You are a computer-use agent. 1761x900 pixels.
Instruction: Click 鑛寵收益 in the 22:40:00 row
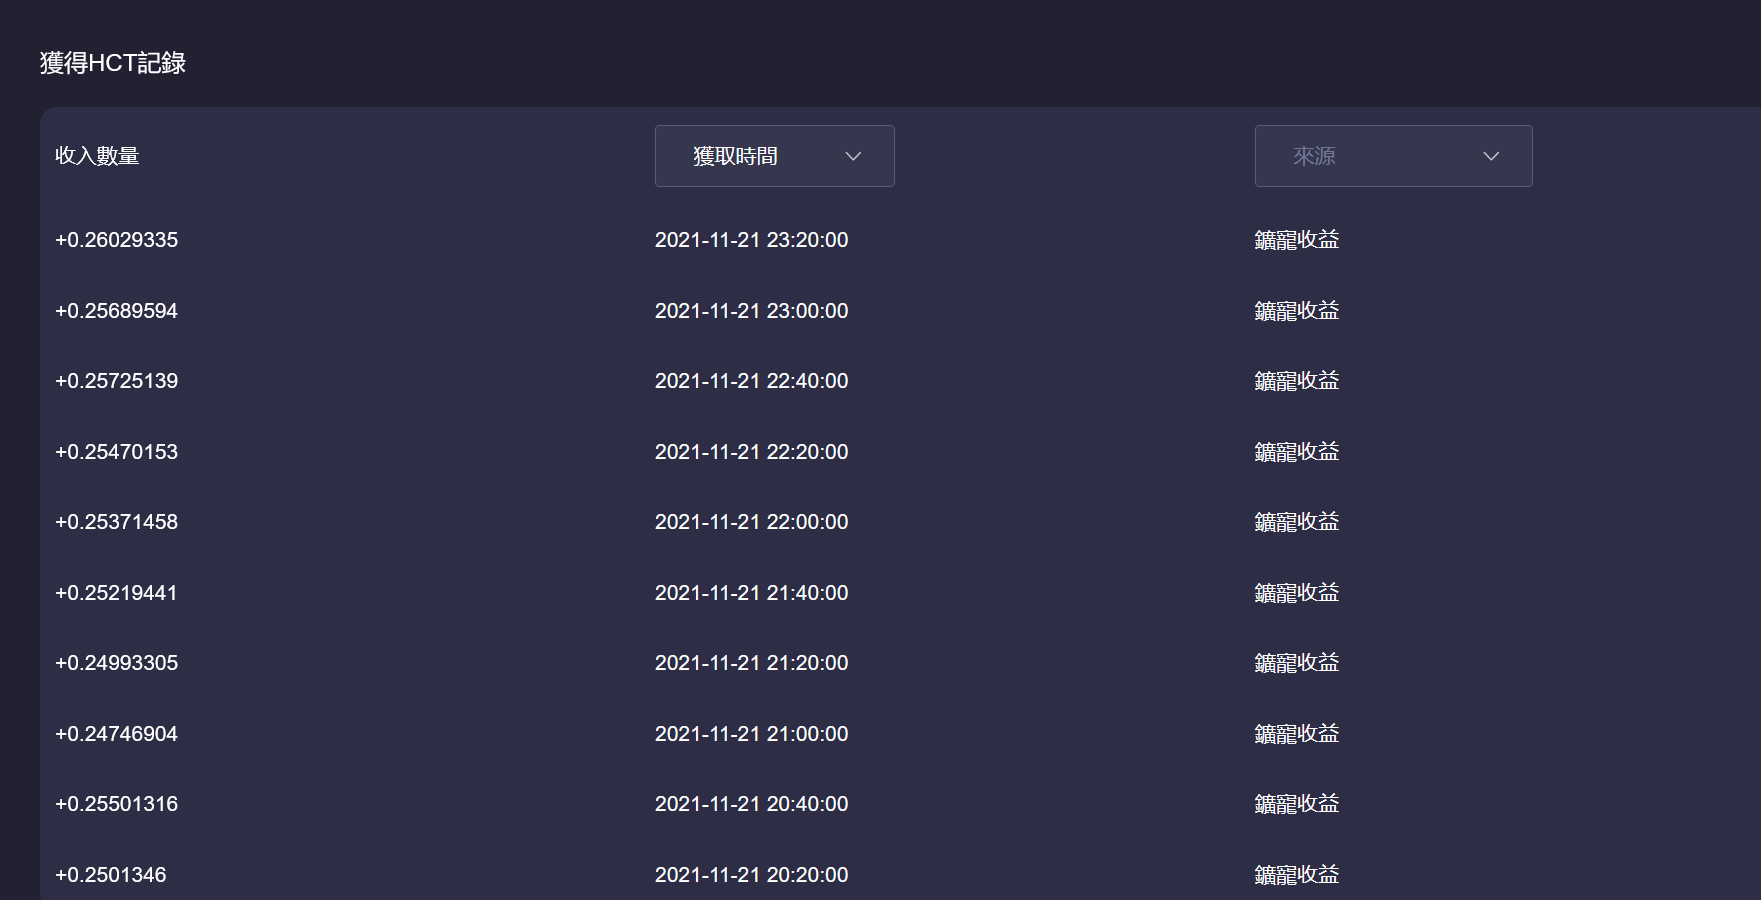[x=1297, y=381]
